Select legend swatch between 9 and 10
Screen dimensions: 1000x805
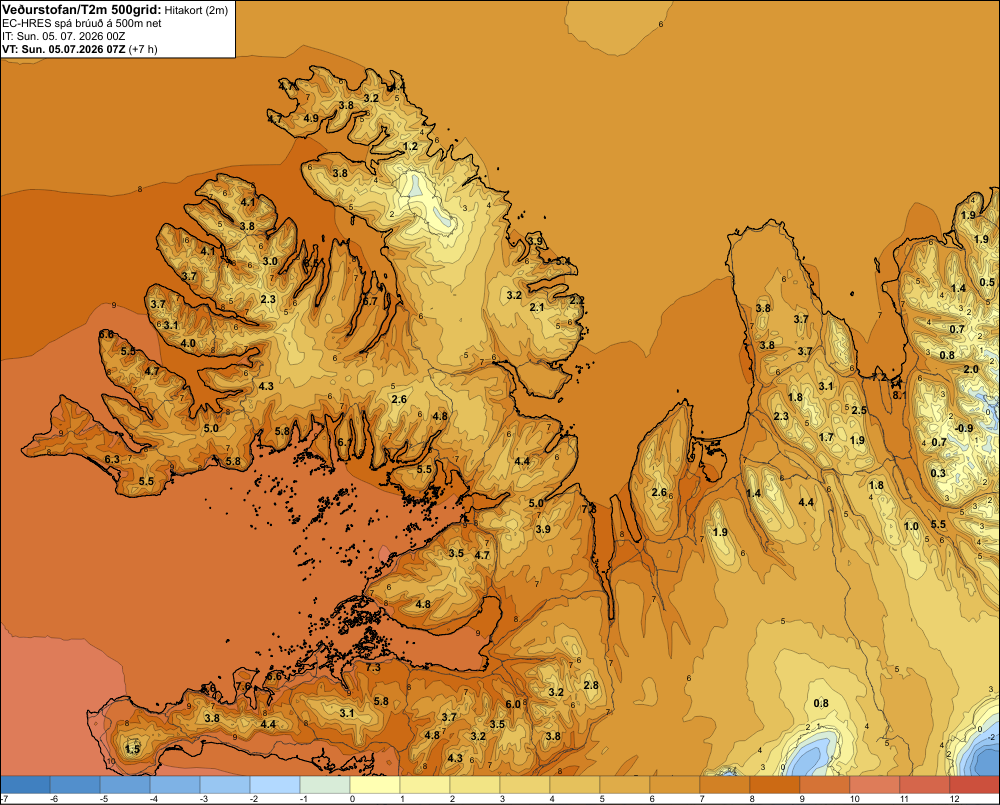point(825,784)
